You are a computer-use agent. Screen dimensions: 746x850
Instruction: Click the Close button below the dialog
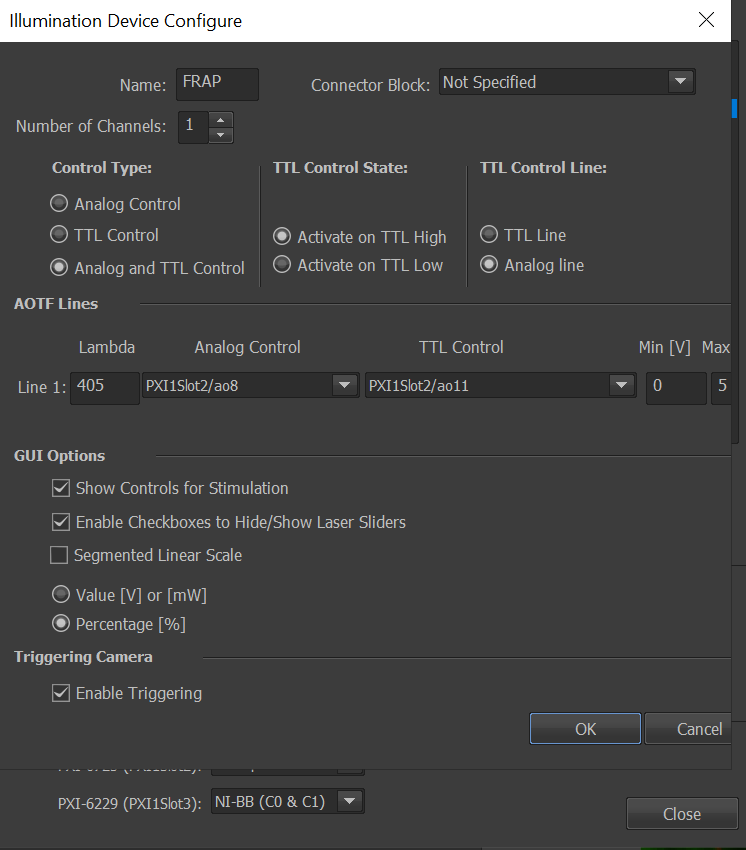(x=681, y=814)
